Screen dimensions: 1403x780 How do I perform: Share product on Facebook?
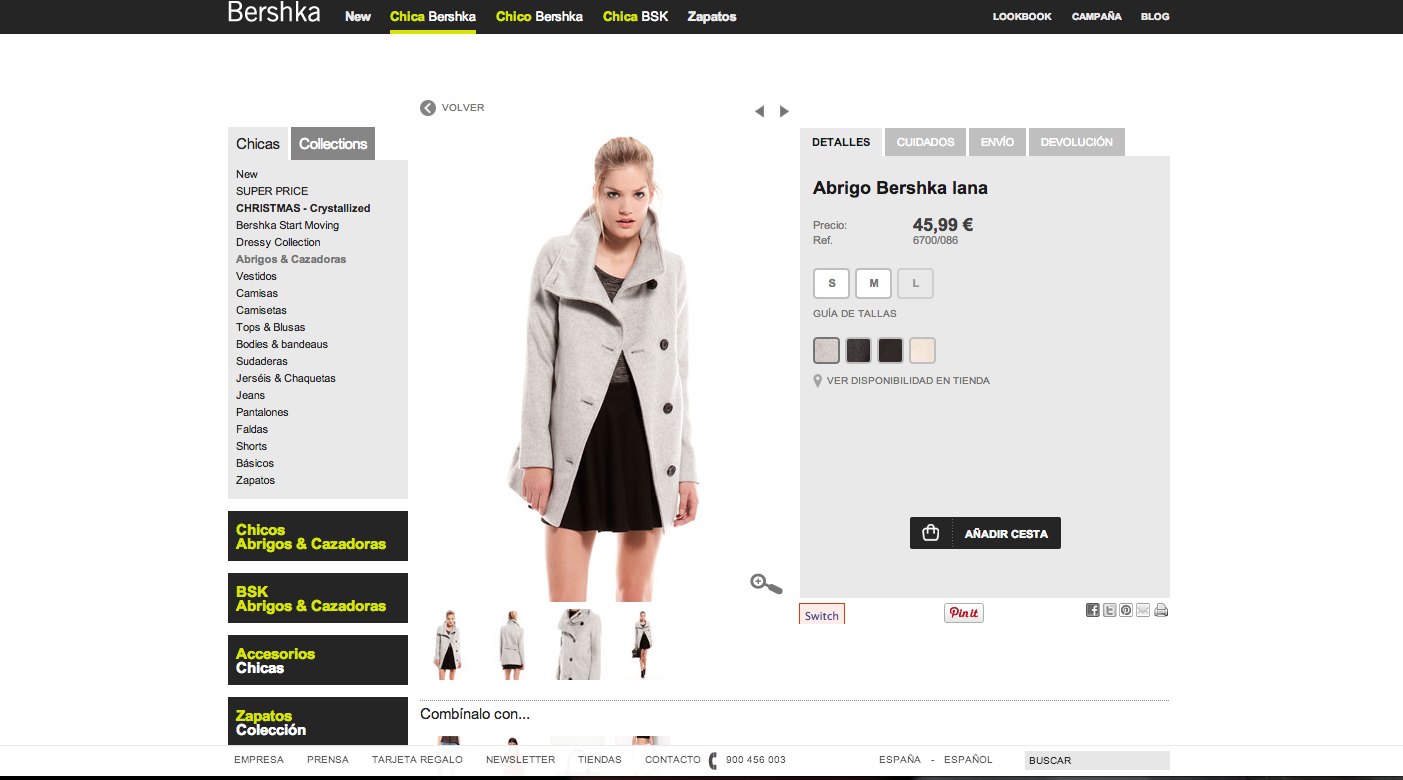pyautogui.click(x=1093, y=610)
